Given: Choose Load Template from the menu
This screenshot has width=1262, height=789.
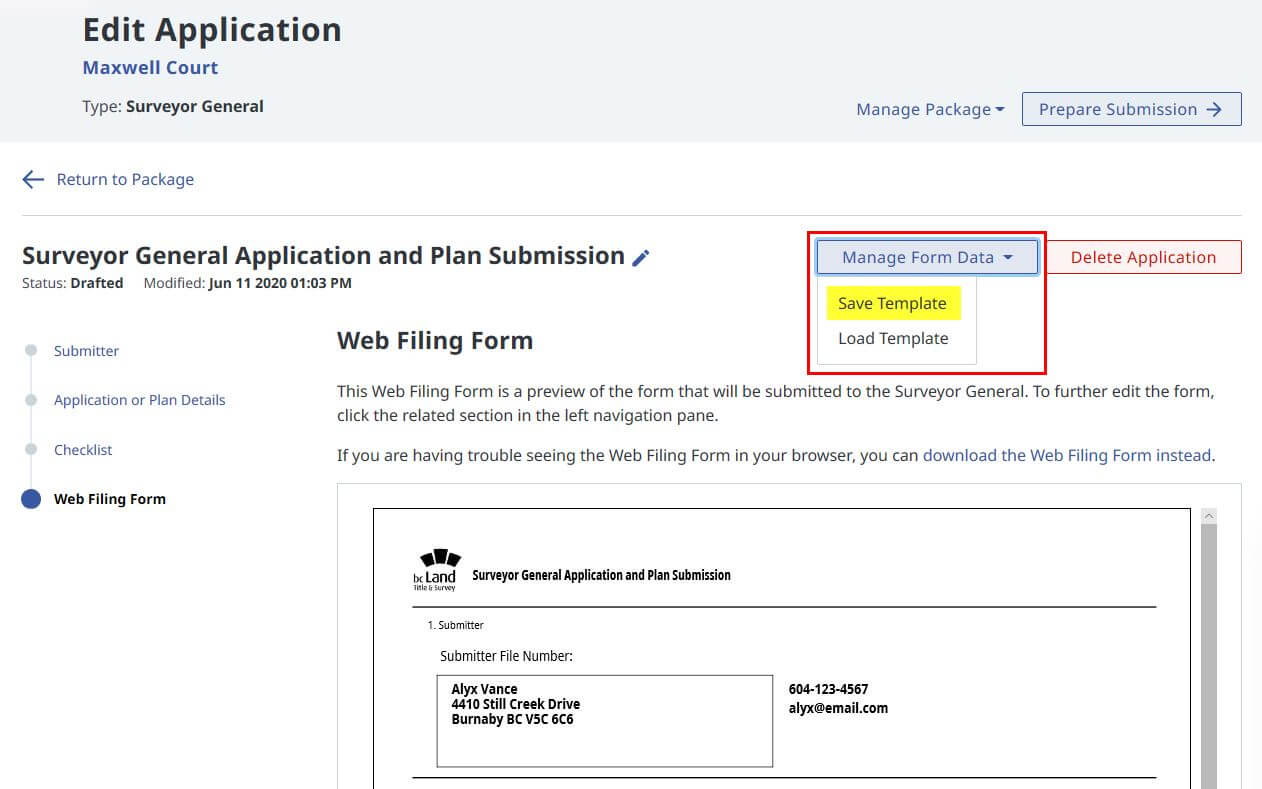Looking at the screenshot, I should tap(893, 339).
